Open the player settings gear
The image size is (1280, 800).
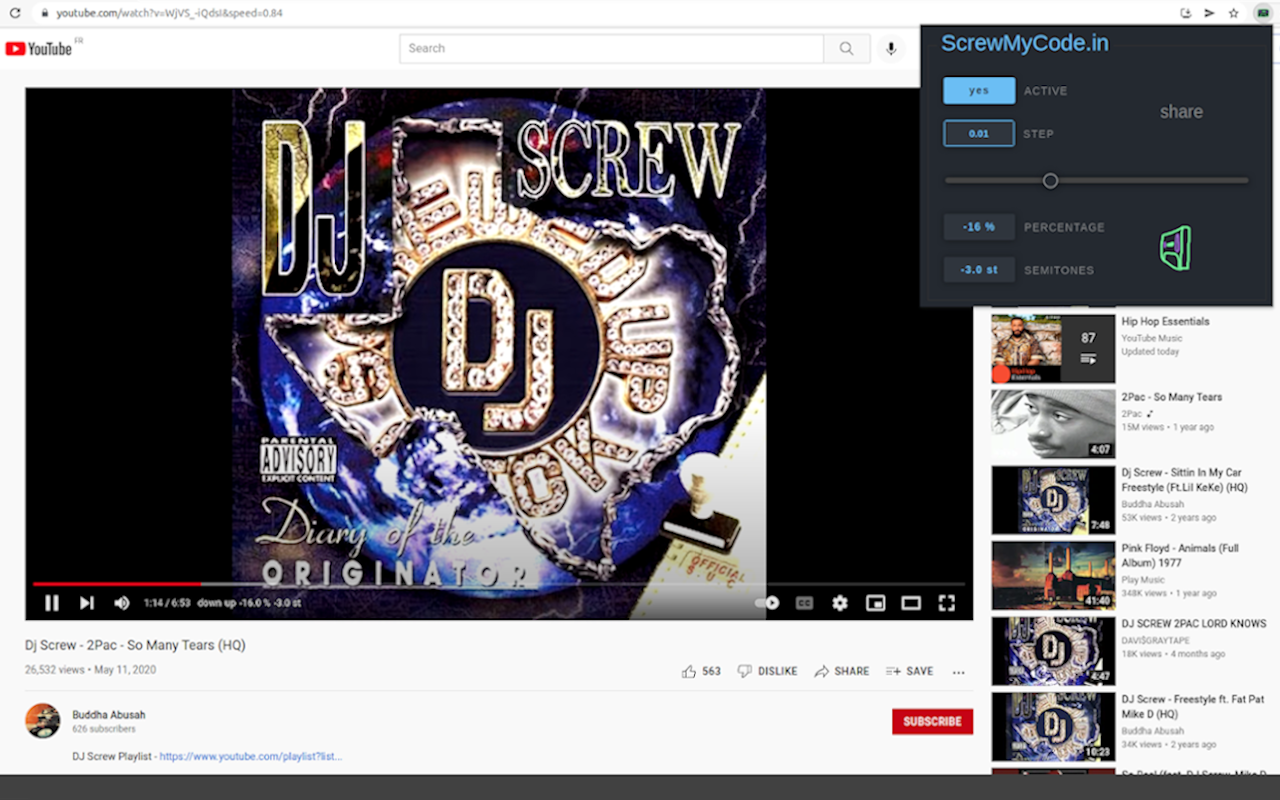(x=840, y=603)
